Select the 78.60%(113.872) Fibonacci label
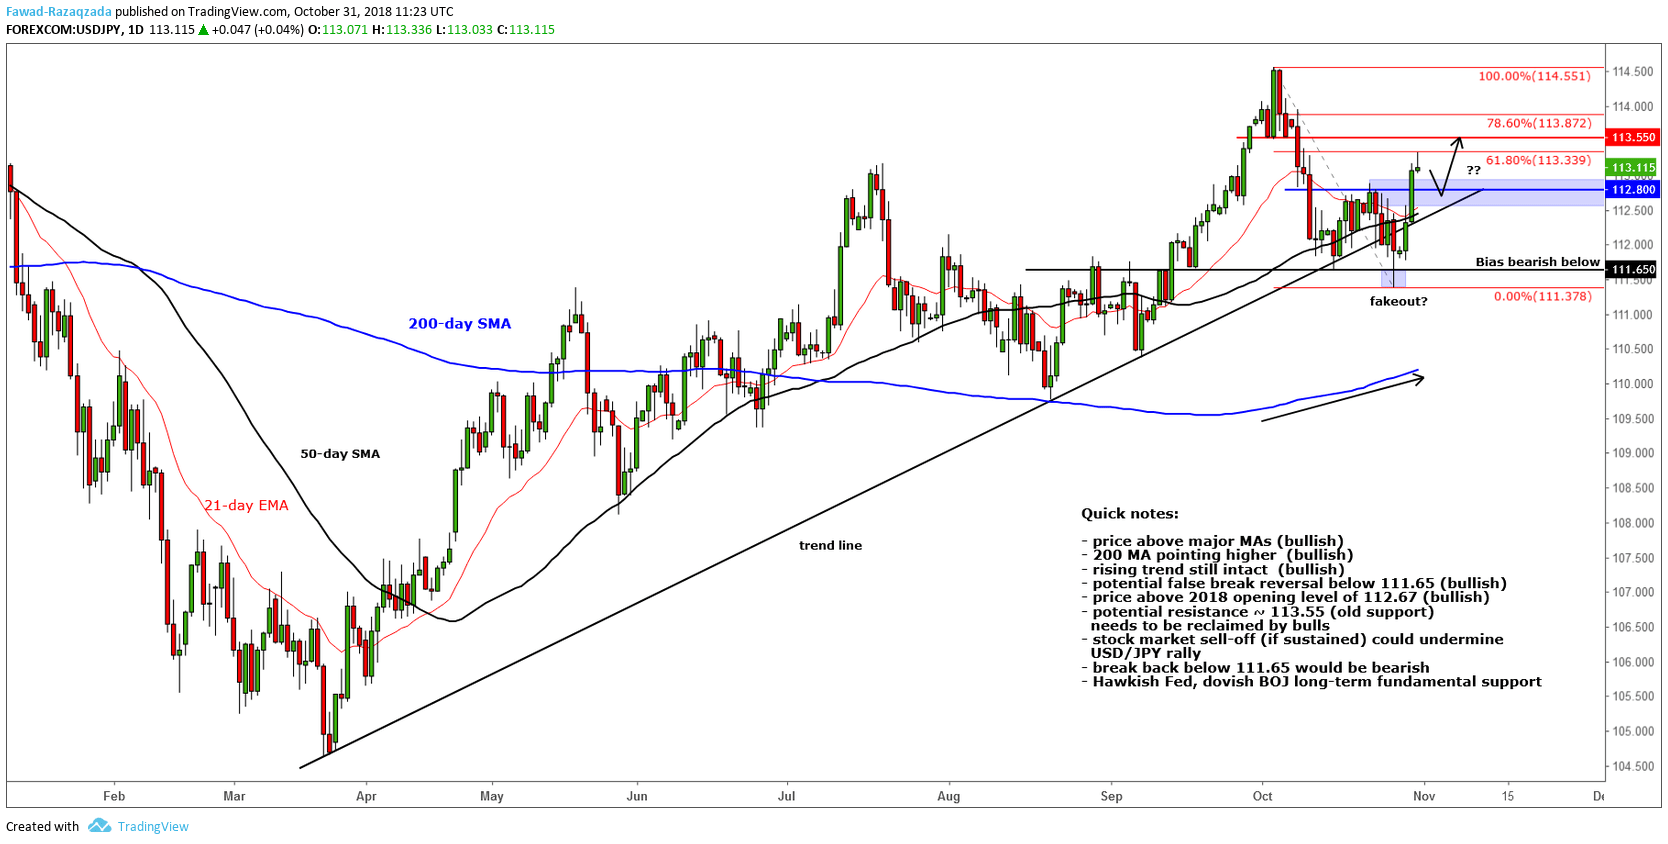This screenshot has height=844, width=1668. (1539, 123)
